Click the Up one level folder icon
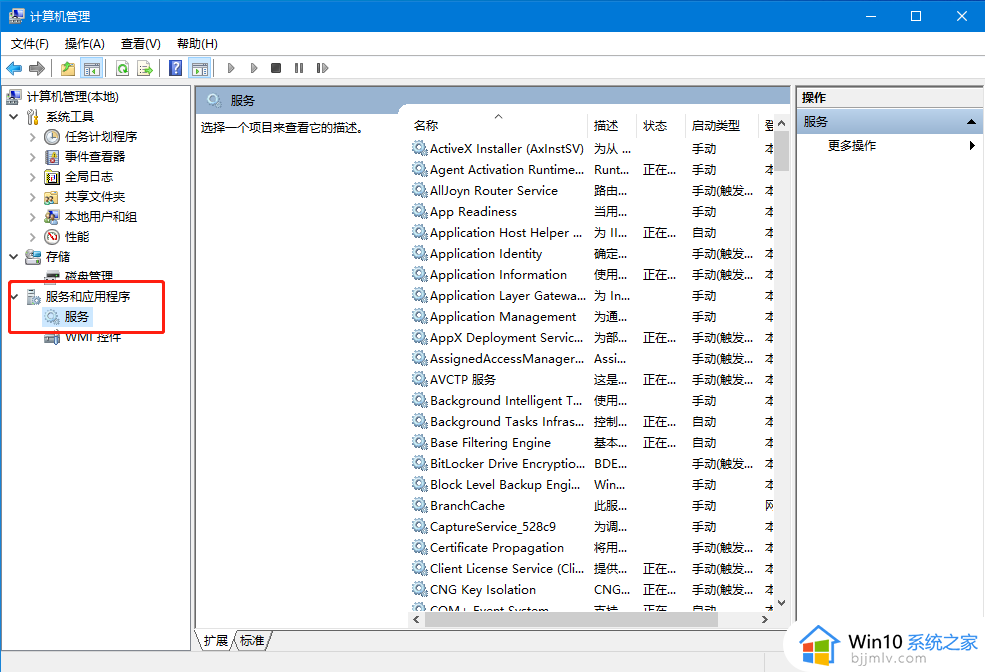 [x=67, y=68]
